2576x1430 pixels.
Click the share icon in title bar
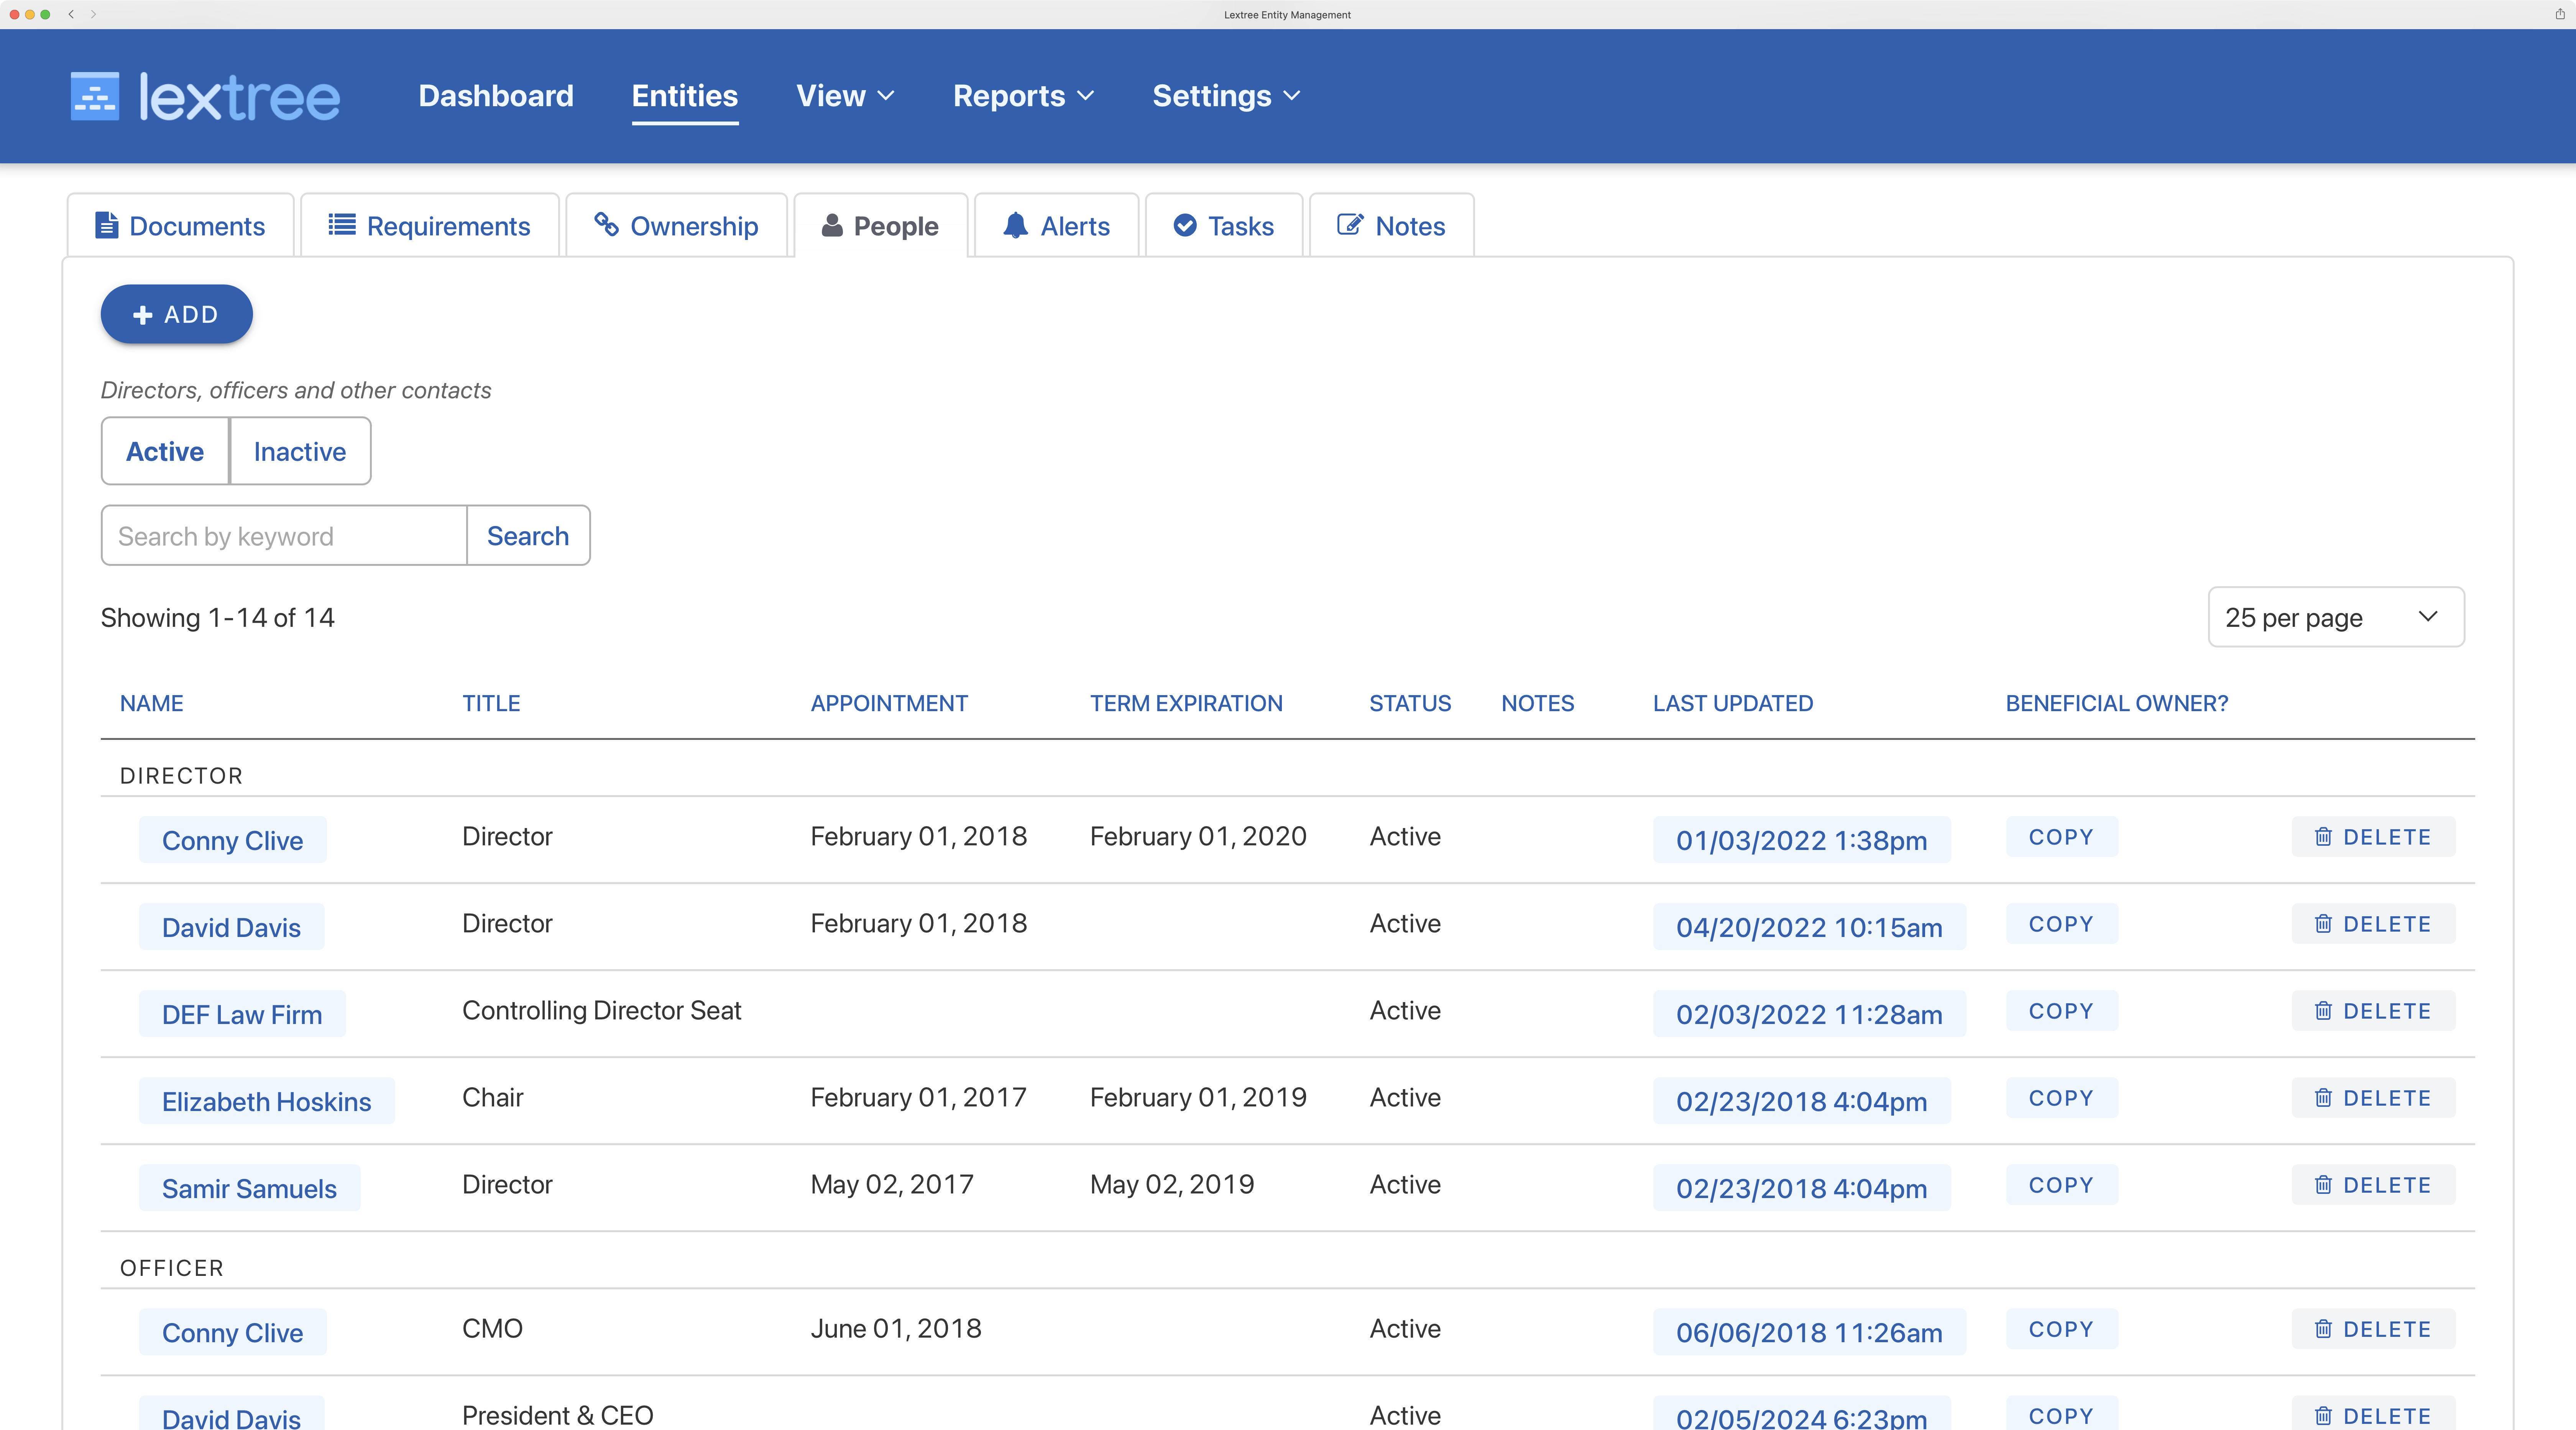coord(2559,14)
